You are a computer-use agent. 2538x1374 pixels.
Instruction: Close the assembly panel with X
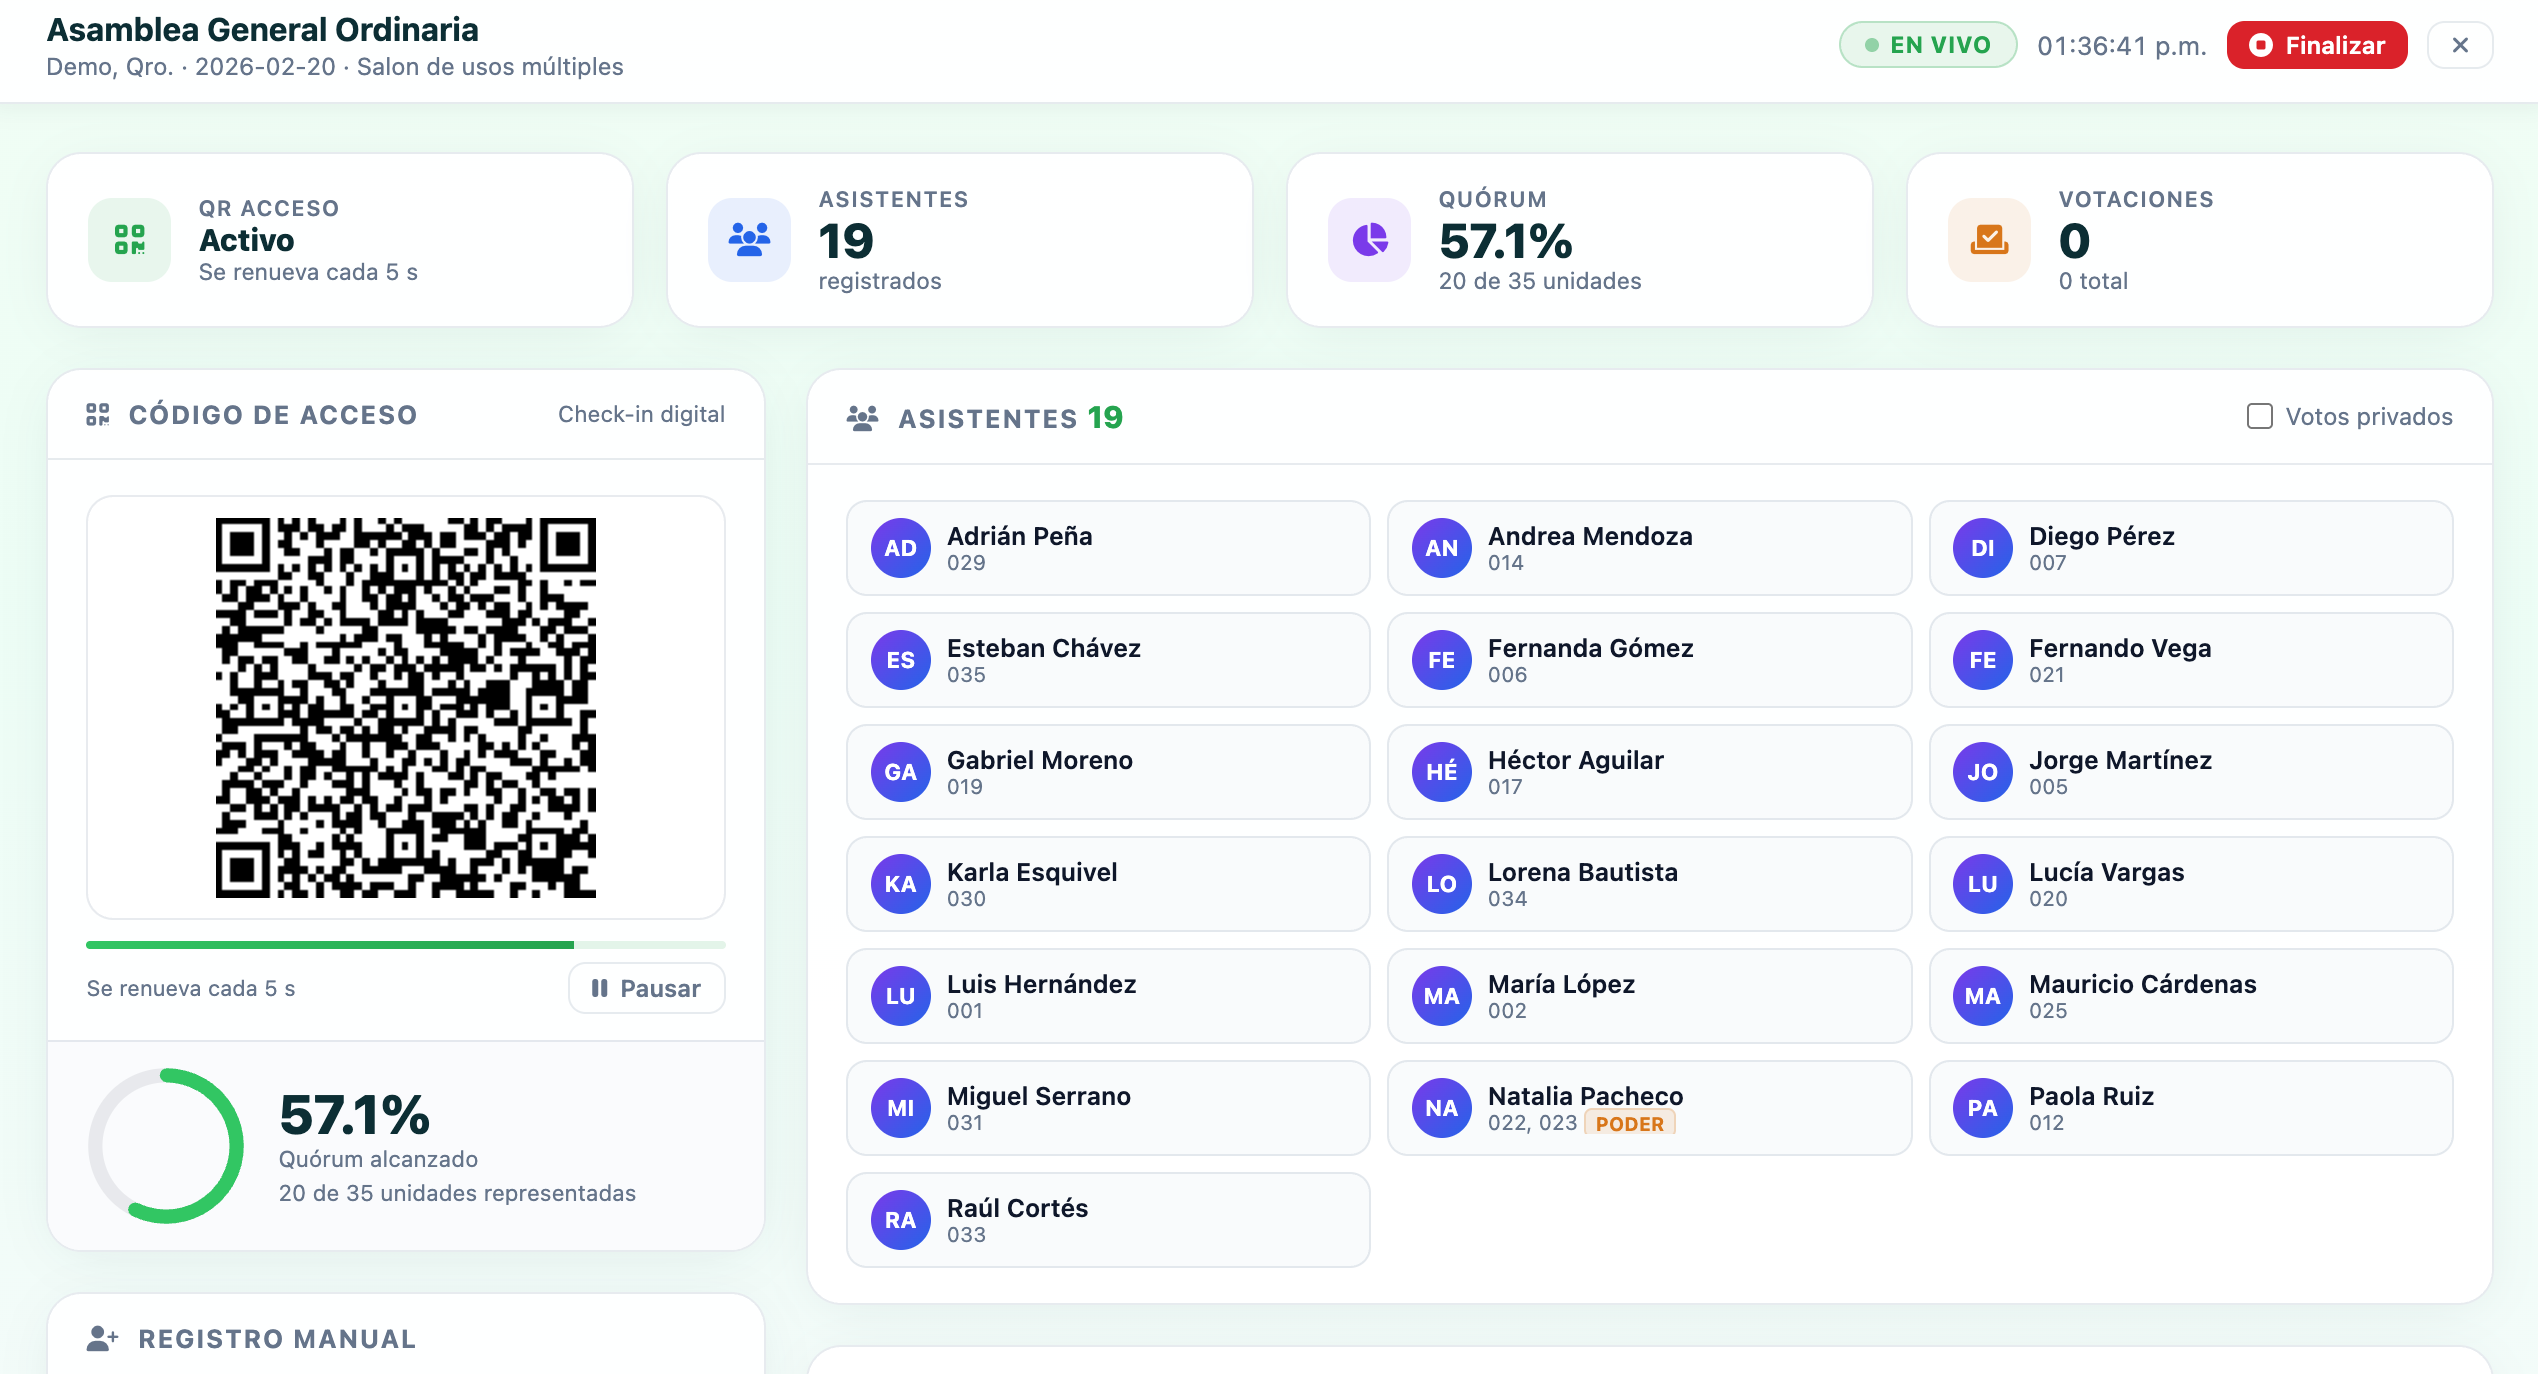pyautogui.click(x=2460, y=45)
